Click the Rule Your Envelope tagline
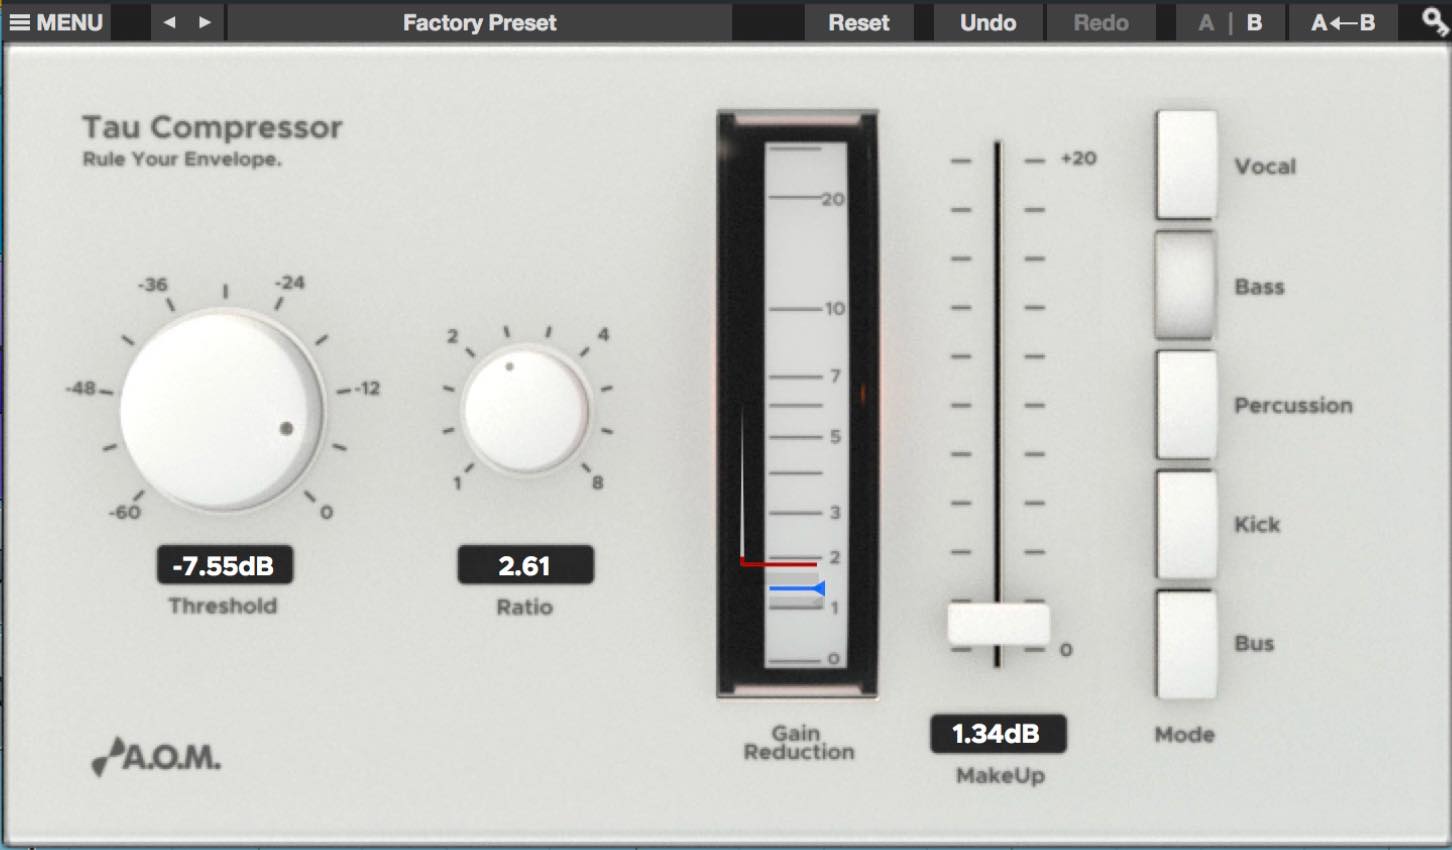1452x850 pixels. point(182,159)
